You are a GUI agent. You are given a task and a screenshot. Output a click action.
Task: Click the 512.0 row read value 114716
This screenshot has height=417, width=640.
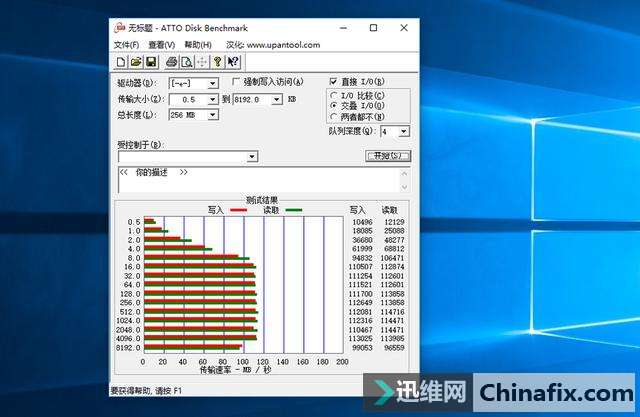(x=392, y=312)
